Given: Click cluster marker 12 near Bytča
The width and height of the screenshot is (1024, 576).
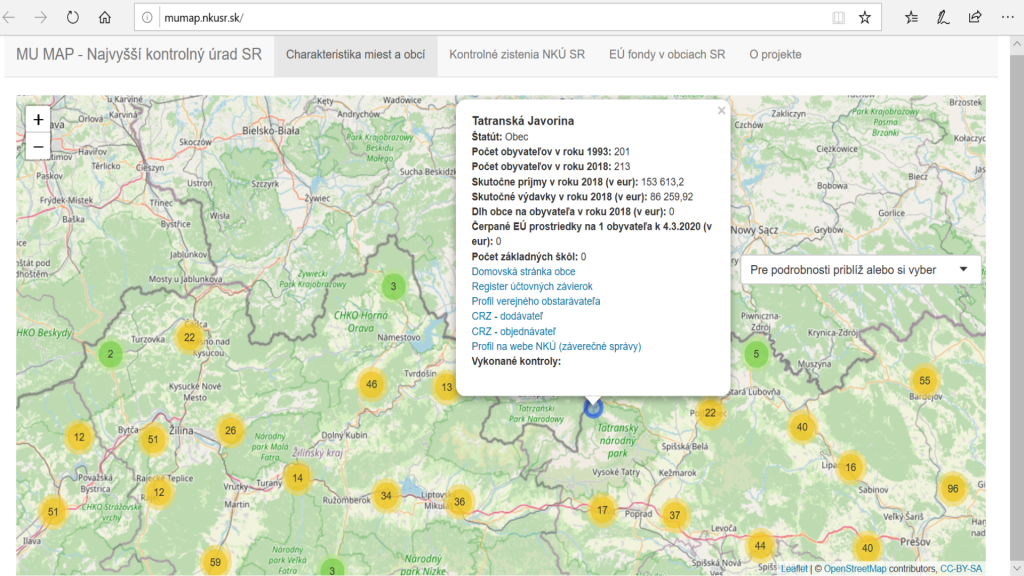Looking at the screenshot, I should pos(79,438).
